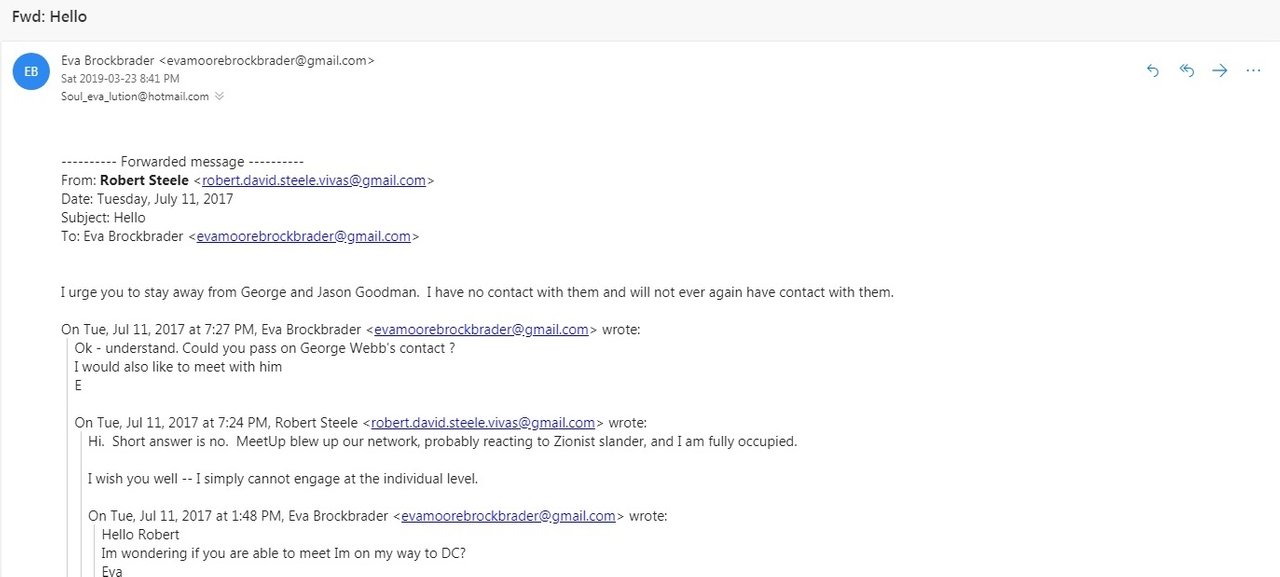Open evamoorebrockbrader@gmail.com link in To line

(x=304, y=237)
